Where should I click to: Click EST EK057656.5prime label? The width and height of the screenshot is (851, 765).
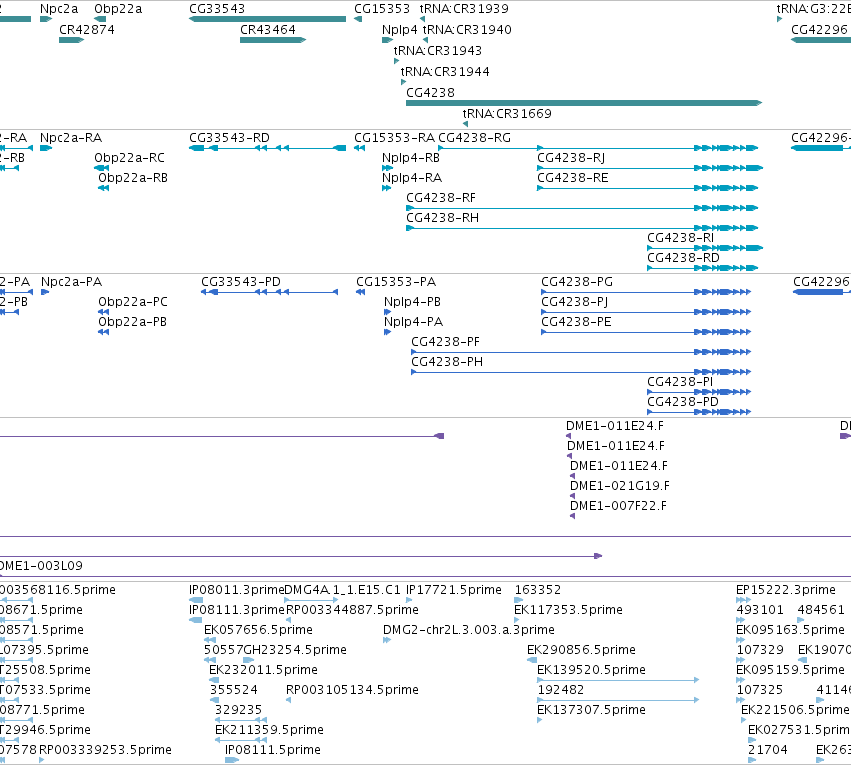pyautogui.click(x=258, y=630)
